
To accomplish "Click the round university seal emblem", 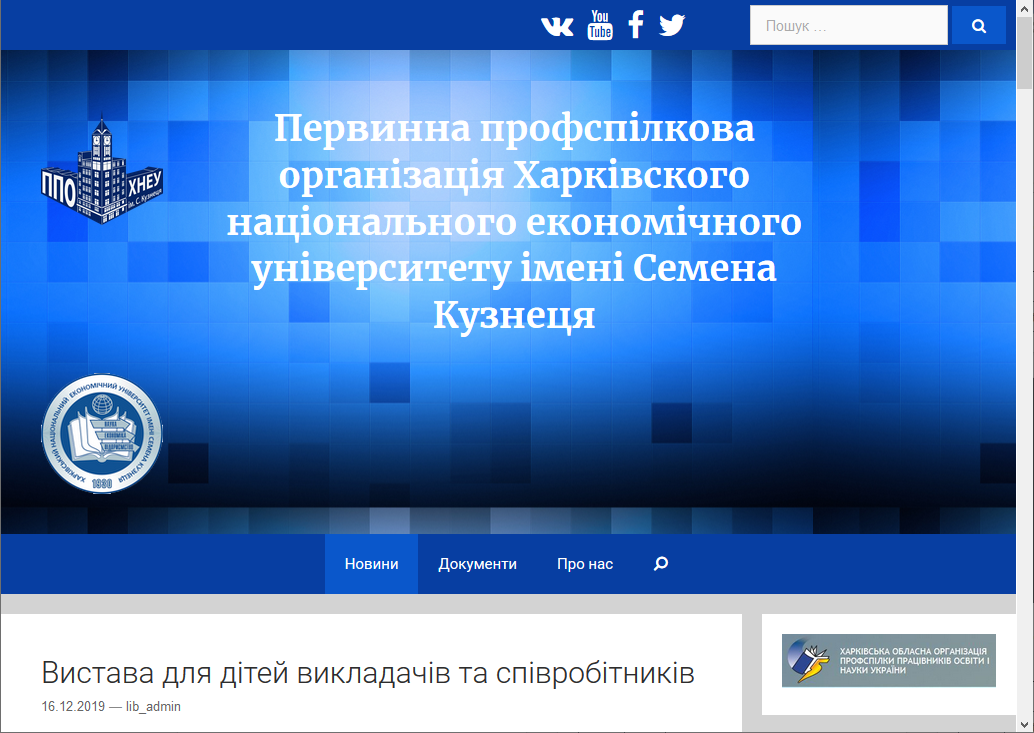I will click(101, 432).
